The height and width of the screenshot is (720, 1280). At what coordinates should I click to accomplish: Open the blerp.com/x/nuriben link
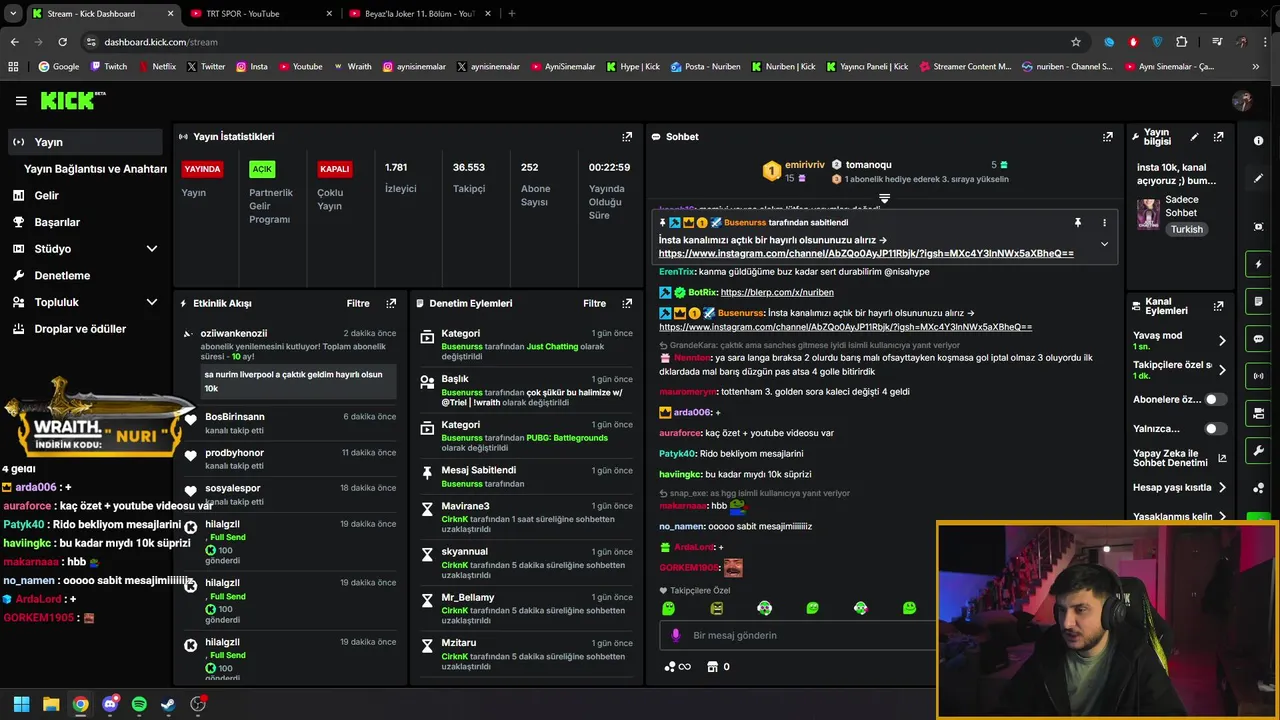pyautogui.click(x=777, y=293)
